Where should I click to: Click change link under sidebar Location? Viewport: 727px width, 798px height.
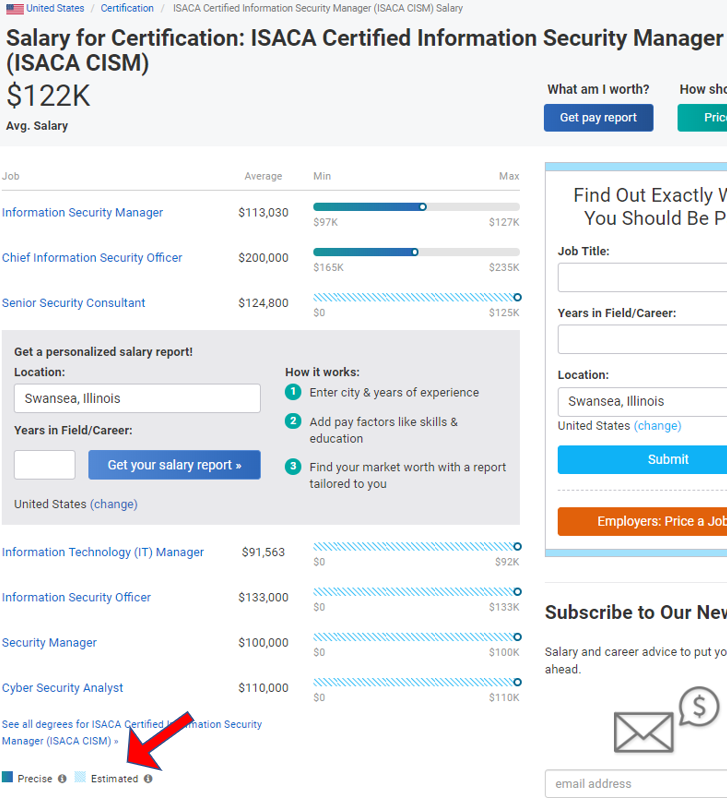[x=658, y=425]
